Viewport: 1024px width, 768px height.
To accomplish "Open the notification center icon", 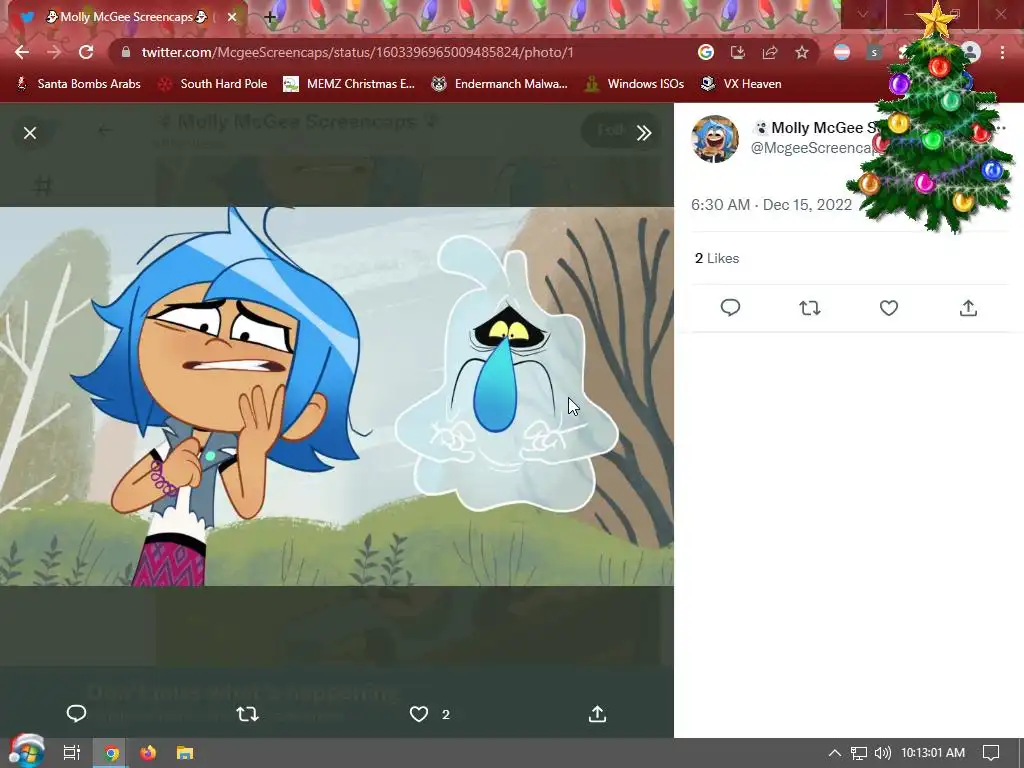I will point(991,753).
